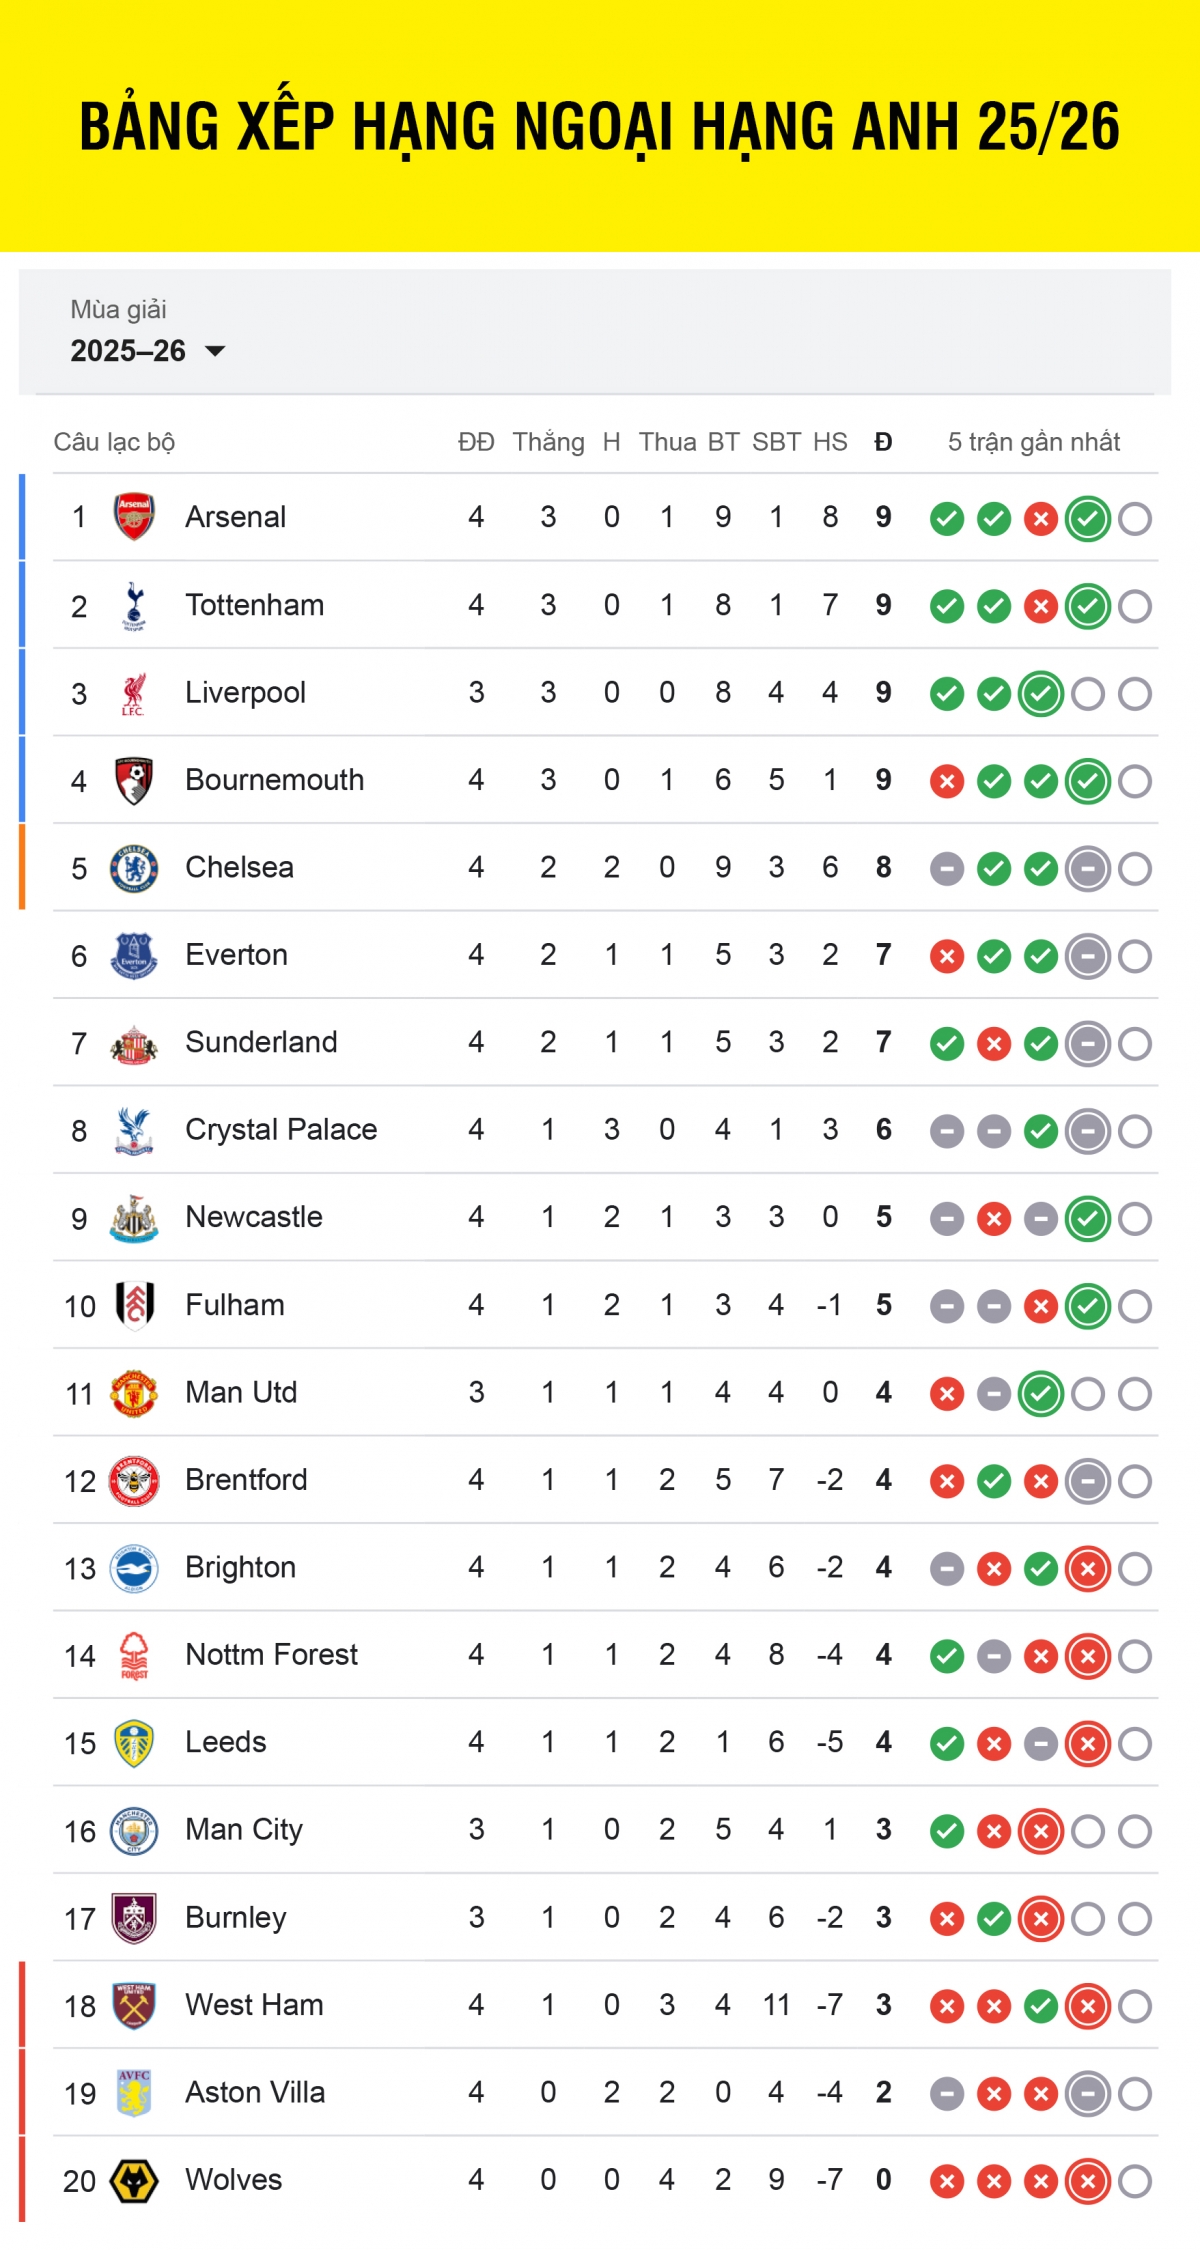
Task: Click the Arsenal club crest
Action: [134, 517]
